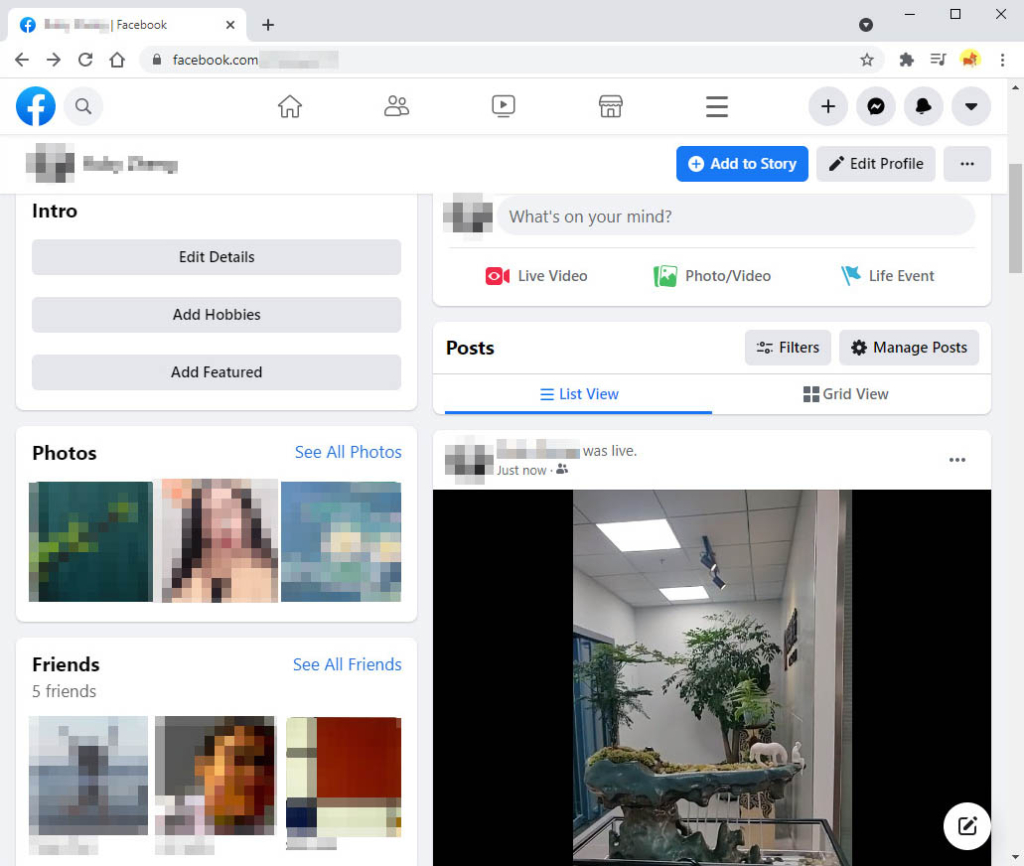Click the Create plus icon
This screenshot has width=1024, height=866.
[x=827, y=106]
